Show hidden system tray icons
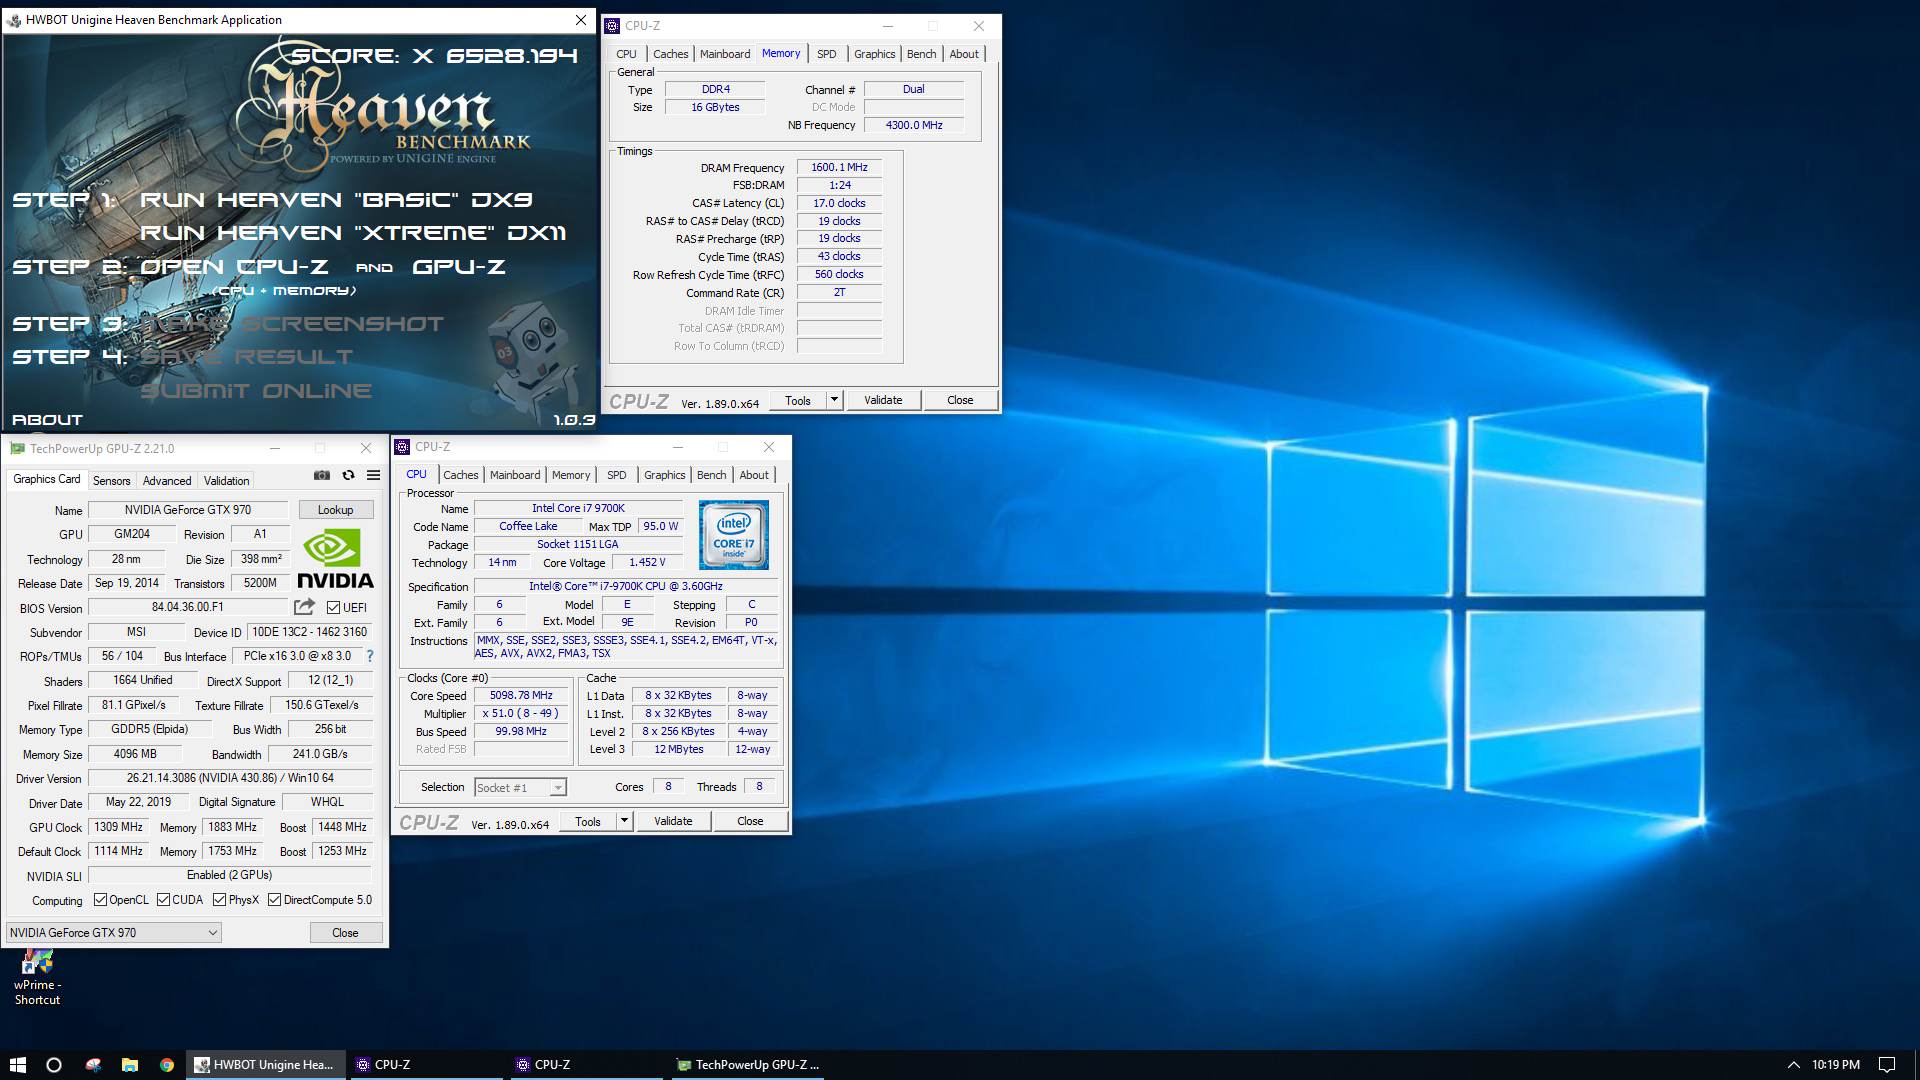This screenshot has height=1080, width=1920. click(1793, 1065)
